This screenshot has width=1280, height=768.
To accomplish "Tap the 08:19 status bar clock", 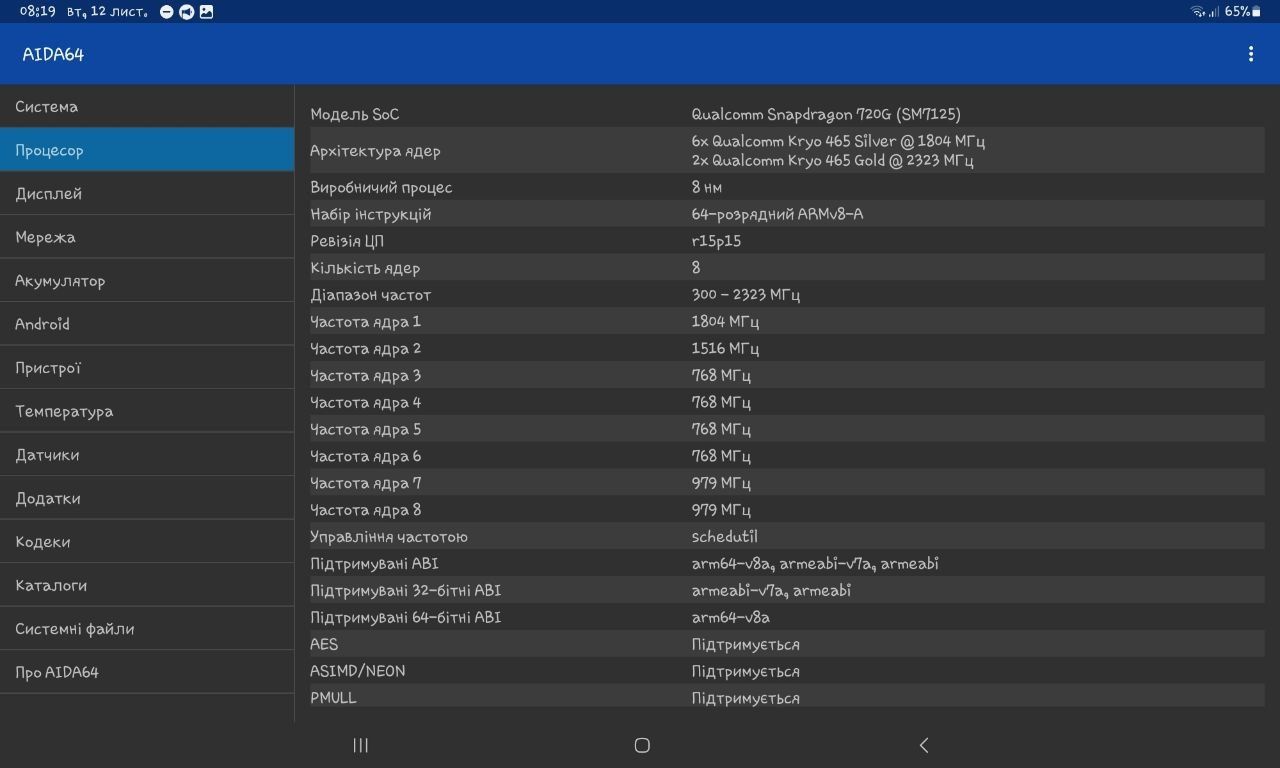I will coord(37,12).
